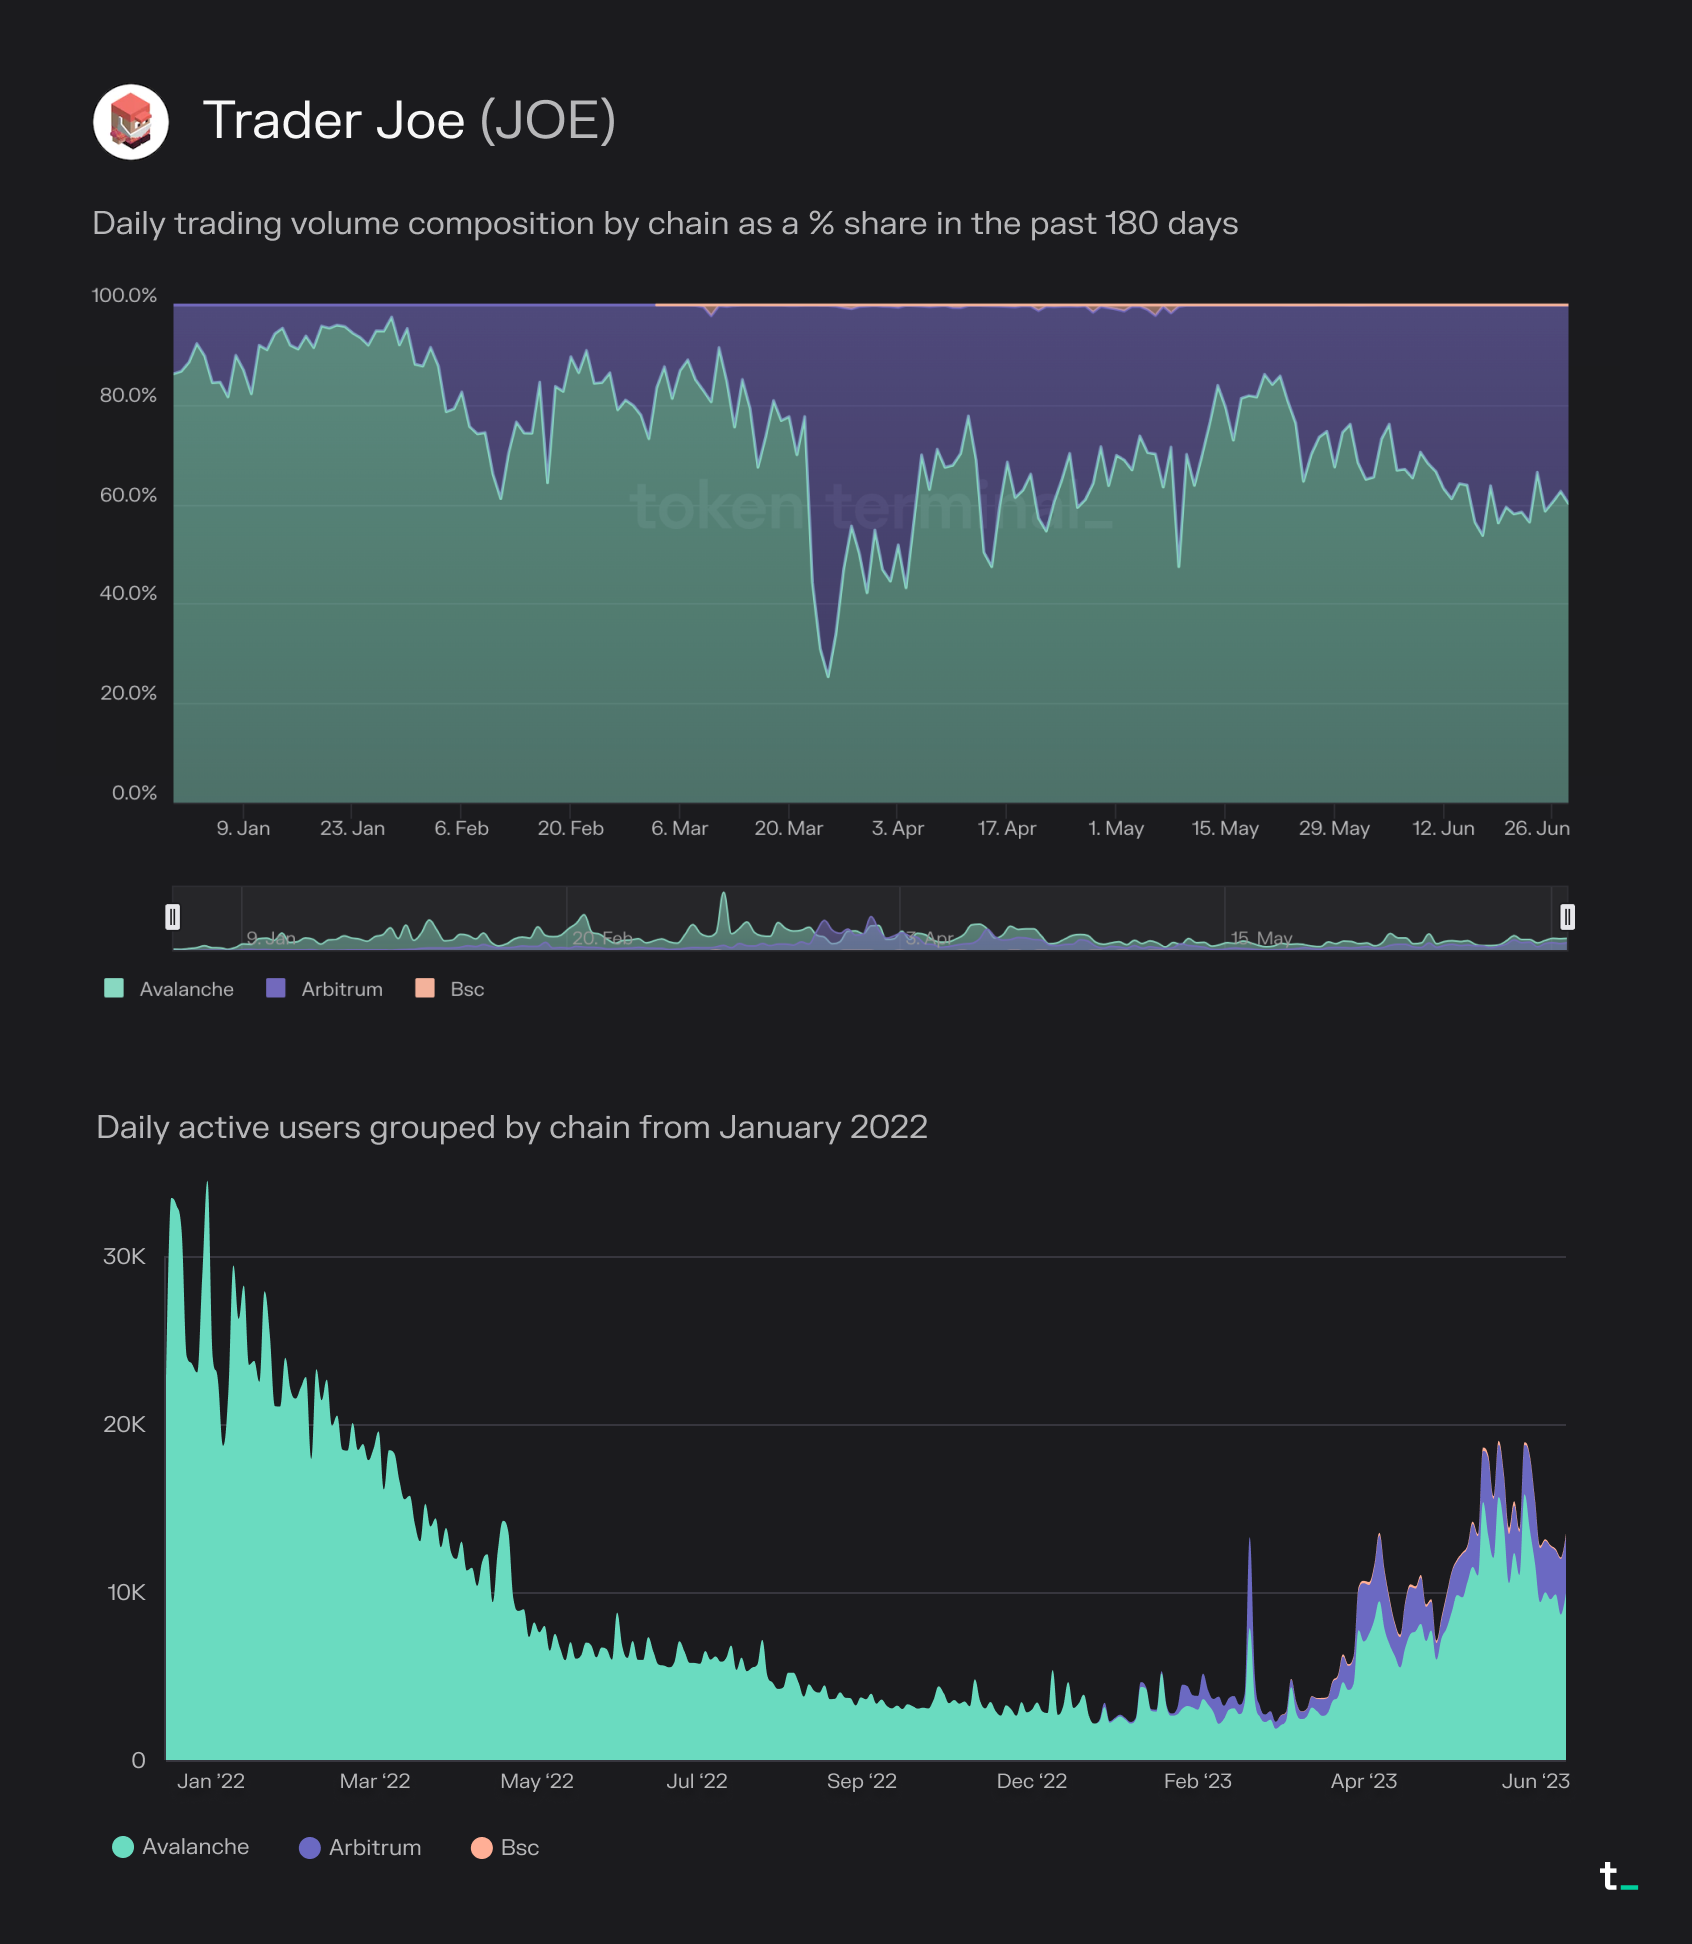The width and height of the screenshot is (1692, 1944).
Task: Click the May '22 x-axis label
Action: click(x=537, y=1781)
